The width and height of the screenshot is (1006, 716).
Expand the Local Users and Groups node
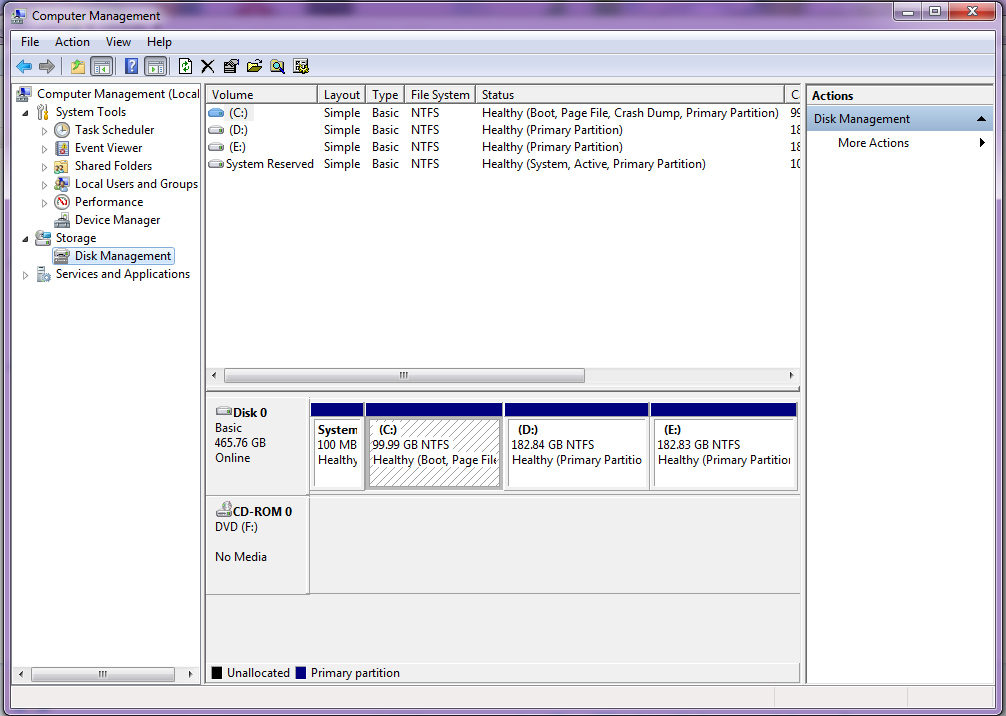coord(44,183)
